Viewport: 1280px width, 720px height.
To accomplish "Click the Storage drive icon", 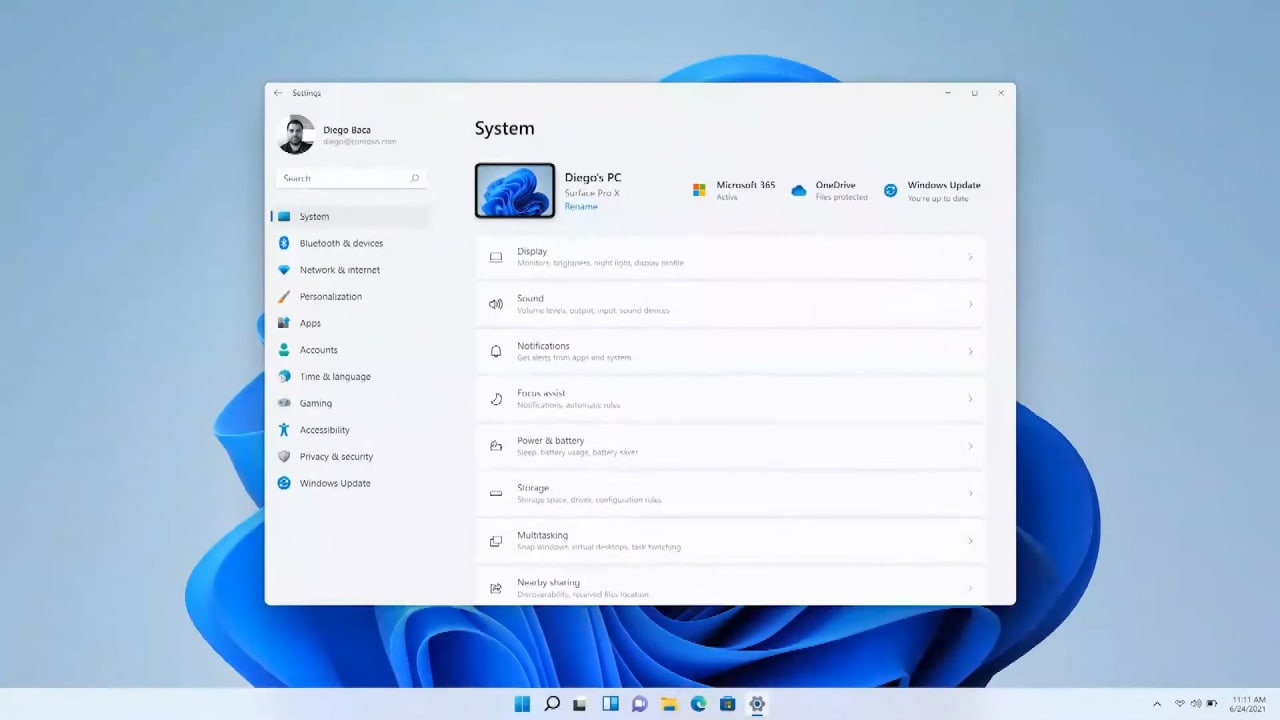I will pyautogui.click(x=496, y=493).
